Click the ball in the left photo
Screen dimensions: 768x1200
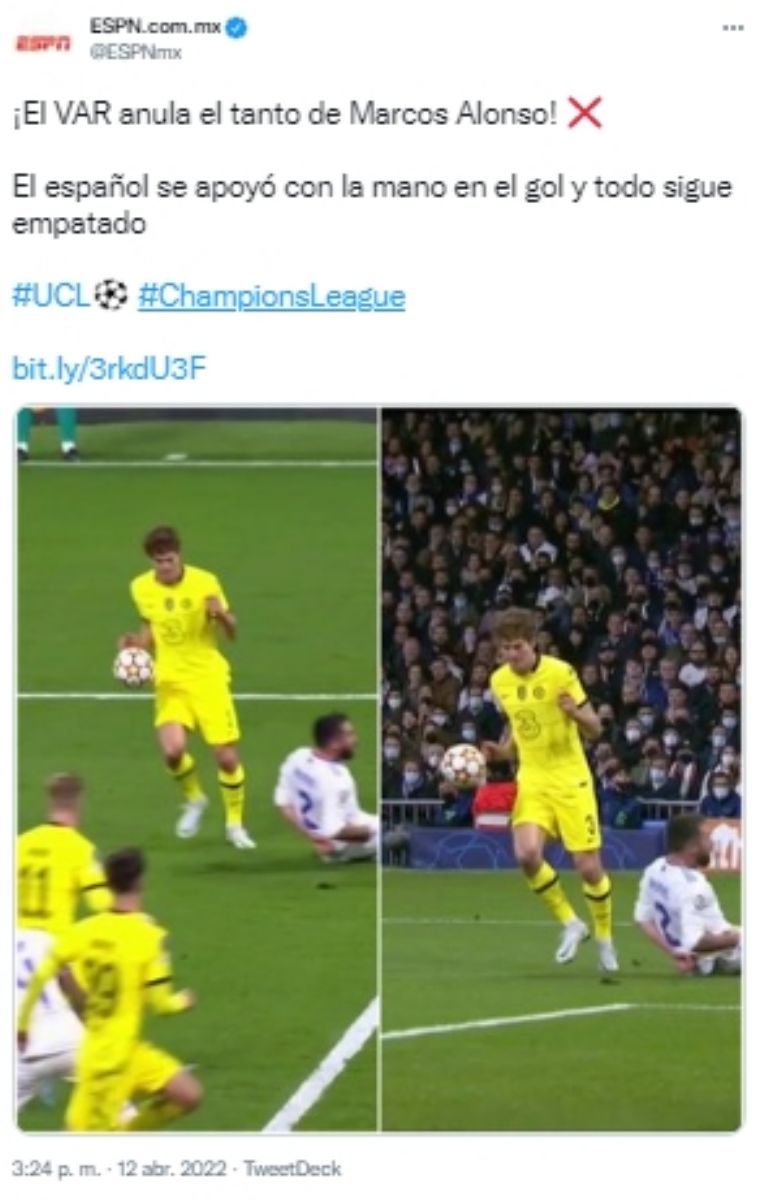tap(133, 667)
